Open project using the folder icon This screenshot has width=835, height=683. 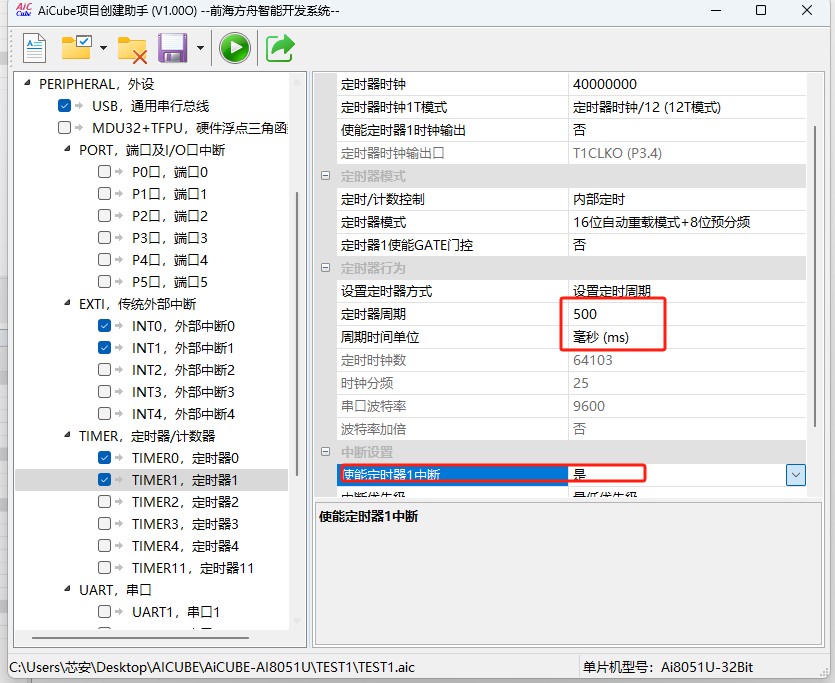click(76, 48)
